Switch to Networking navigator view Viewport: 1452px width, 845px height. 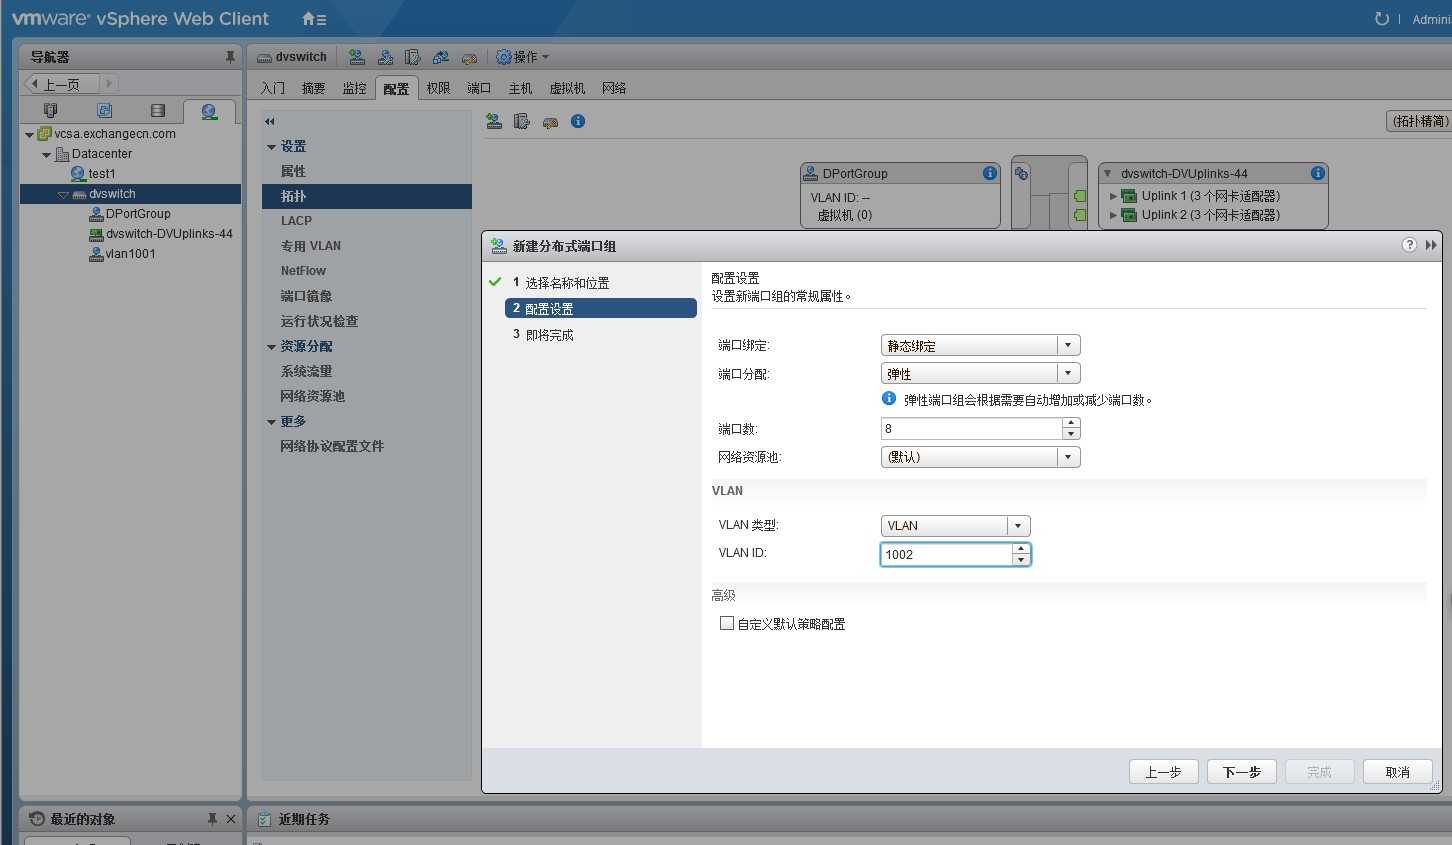[209, 111]
